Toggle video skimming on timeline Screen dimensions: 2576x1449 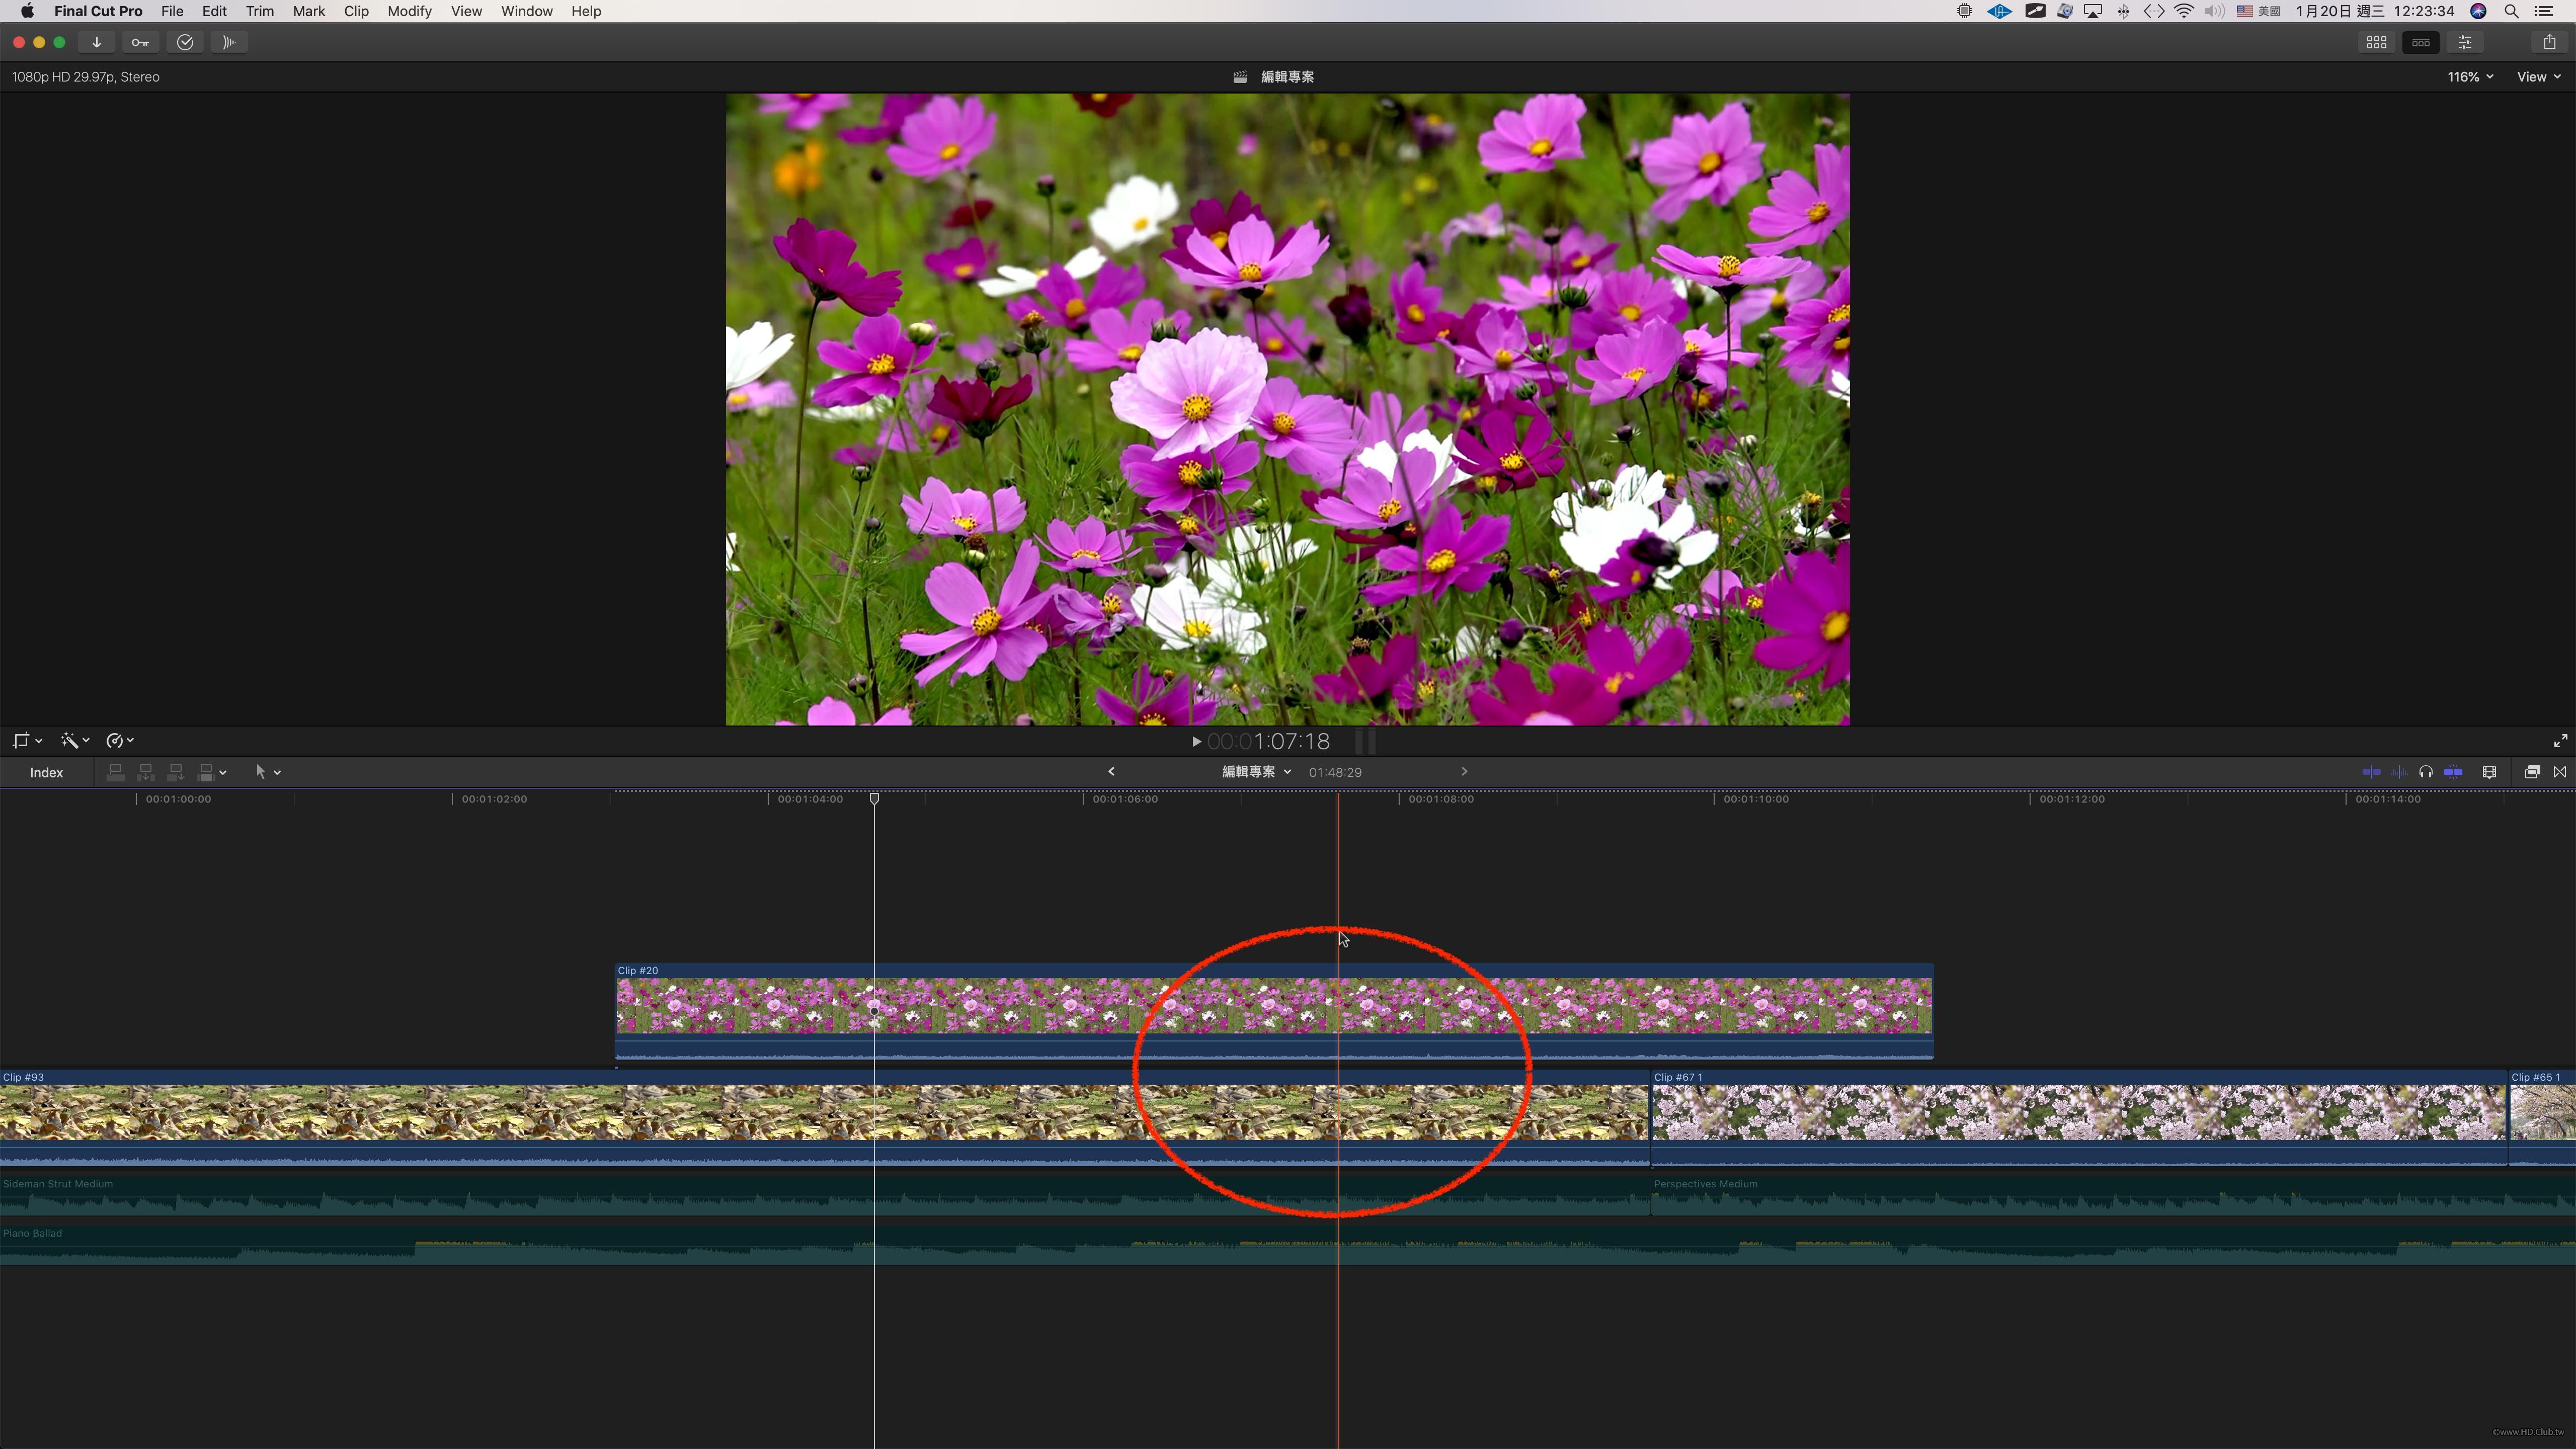[x=2371, y=772]
